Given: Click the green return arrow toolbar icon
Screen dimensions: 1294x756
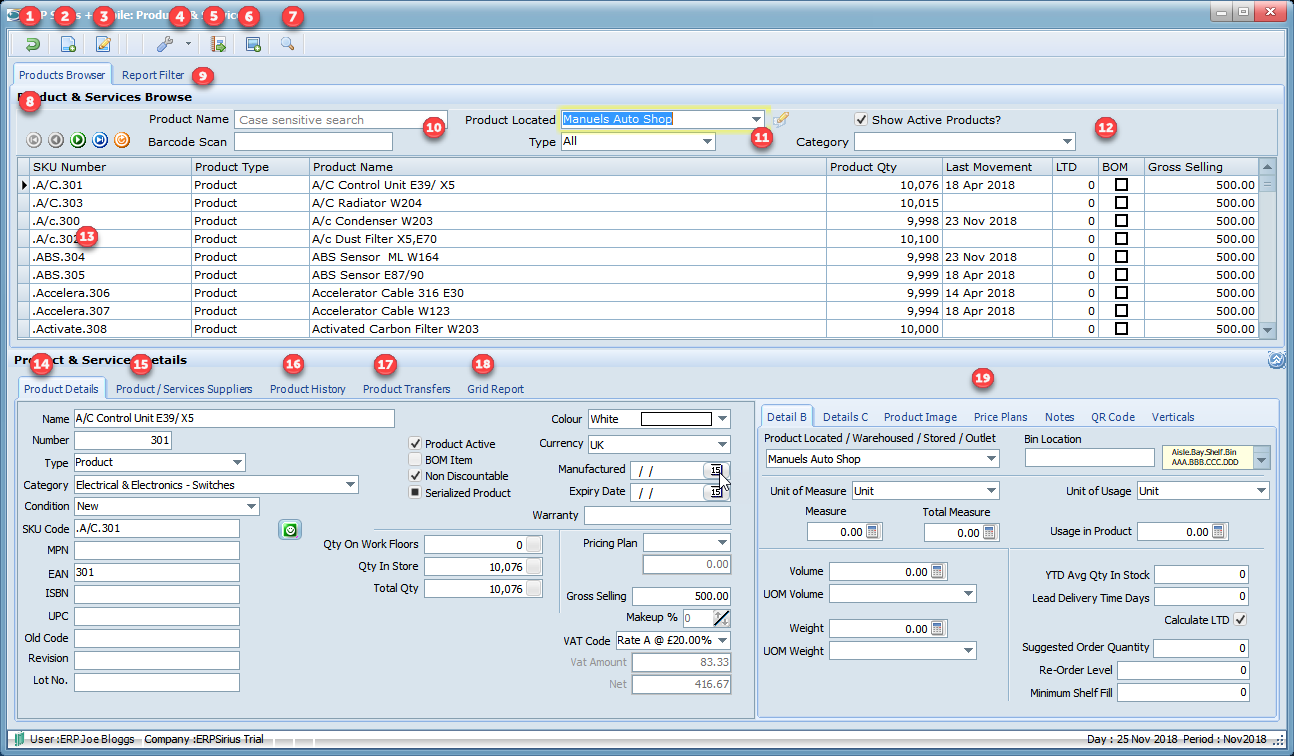Looking at the screenshot, I should (x=33, y=44).
